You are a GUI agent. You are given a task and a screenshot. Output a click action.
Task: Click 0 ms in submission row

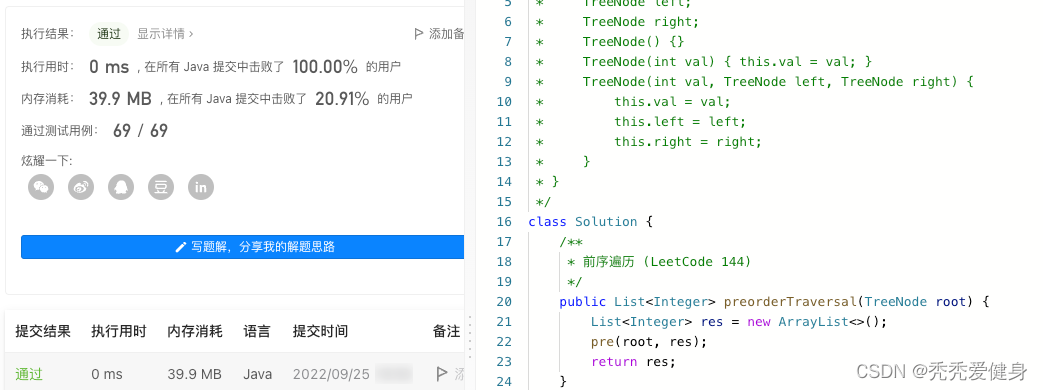coord(107,374)
